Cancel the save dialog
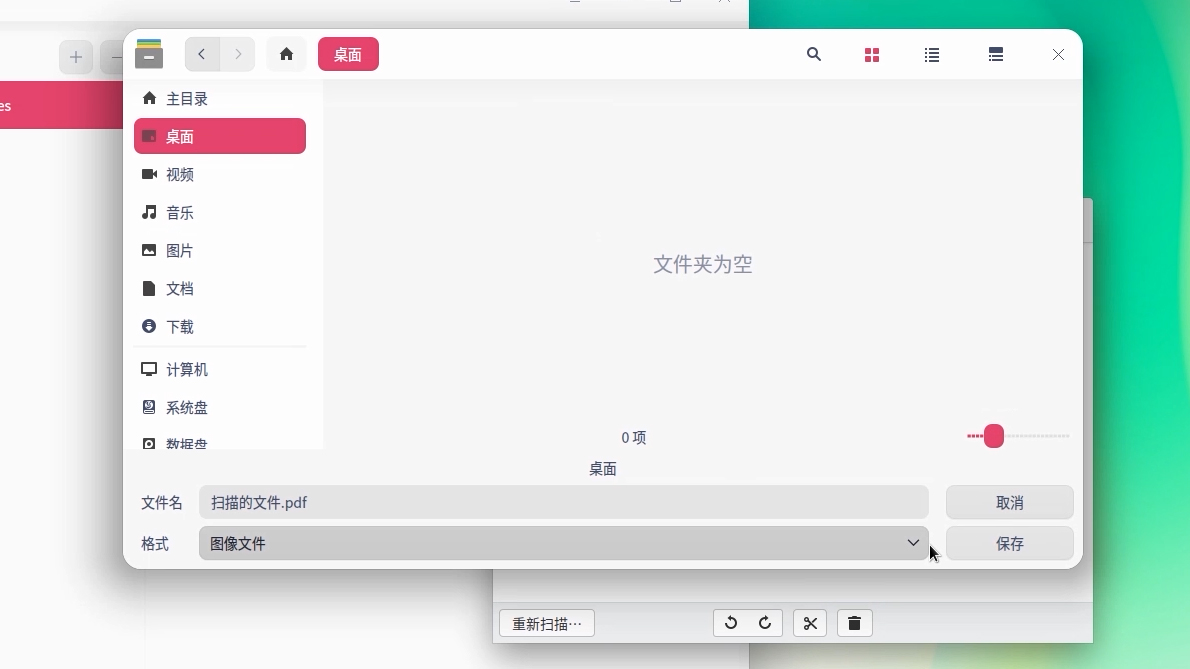Viewport: 1190px width, 669px height. [x=1010, y=502]
